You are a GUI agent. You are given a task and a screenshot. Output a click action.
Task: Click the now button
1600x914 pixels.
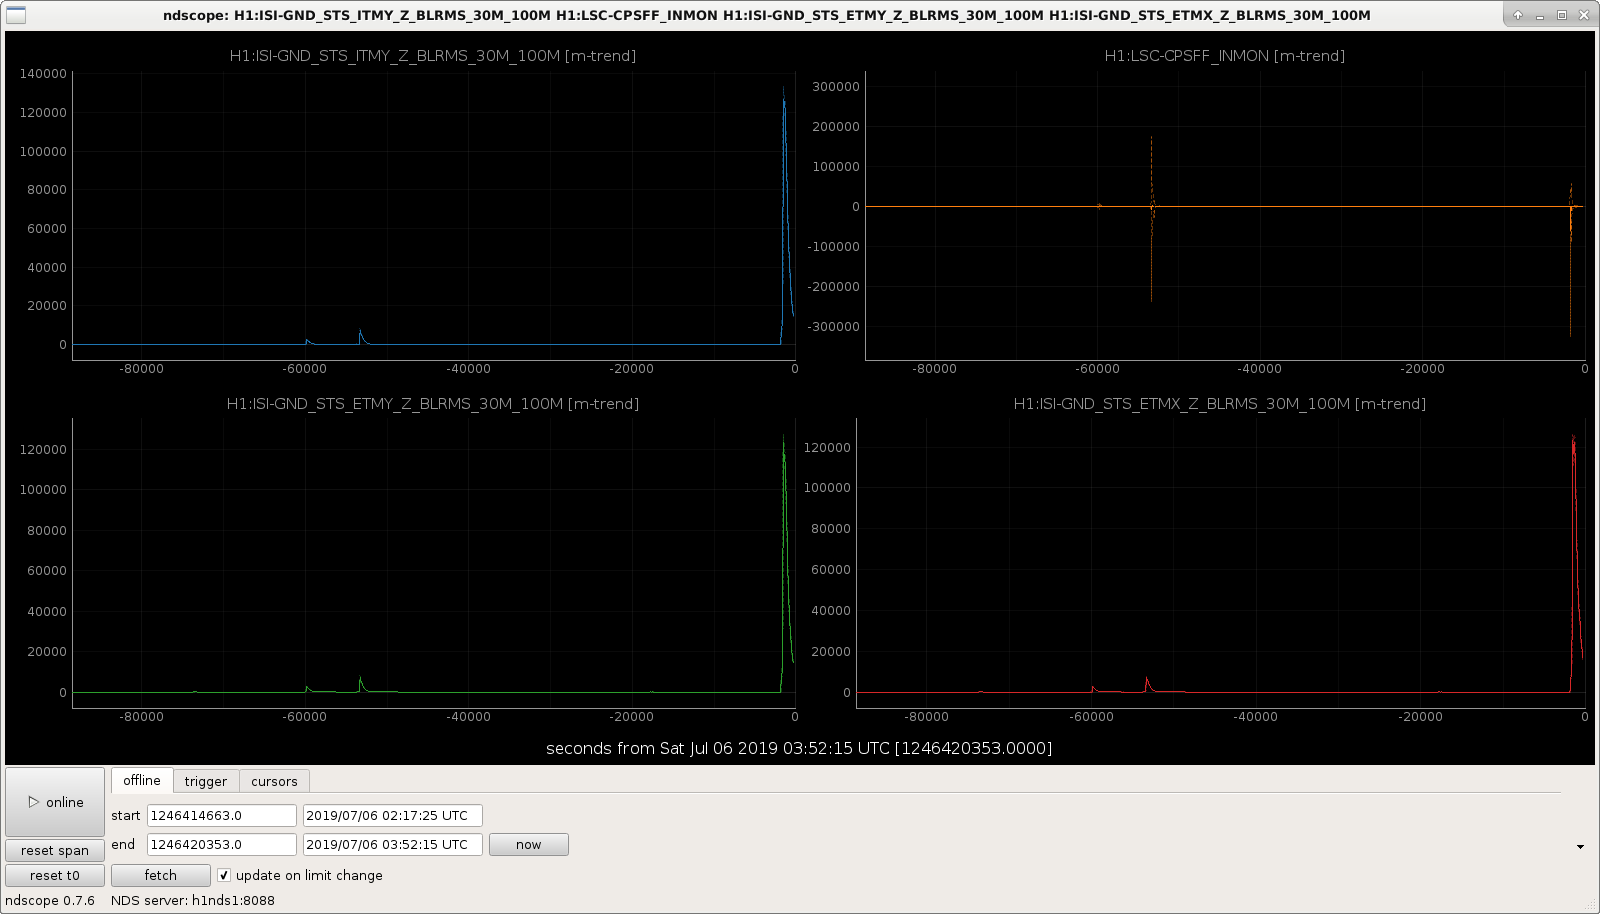tap(528, 845)
